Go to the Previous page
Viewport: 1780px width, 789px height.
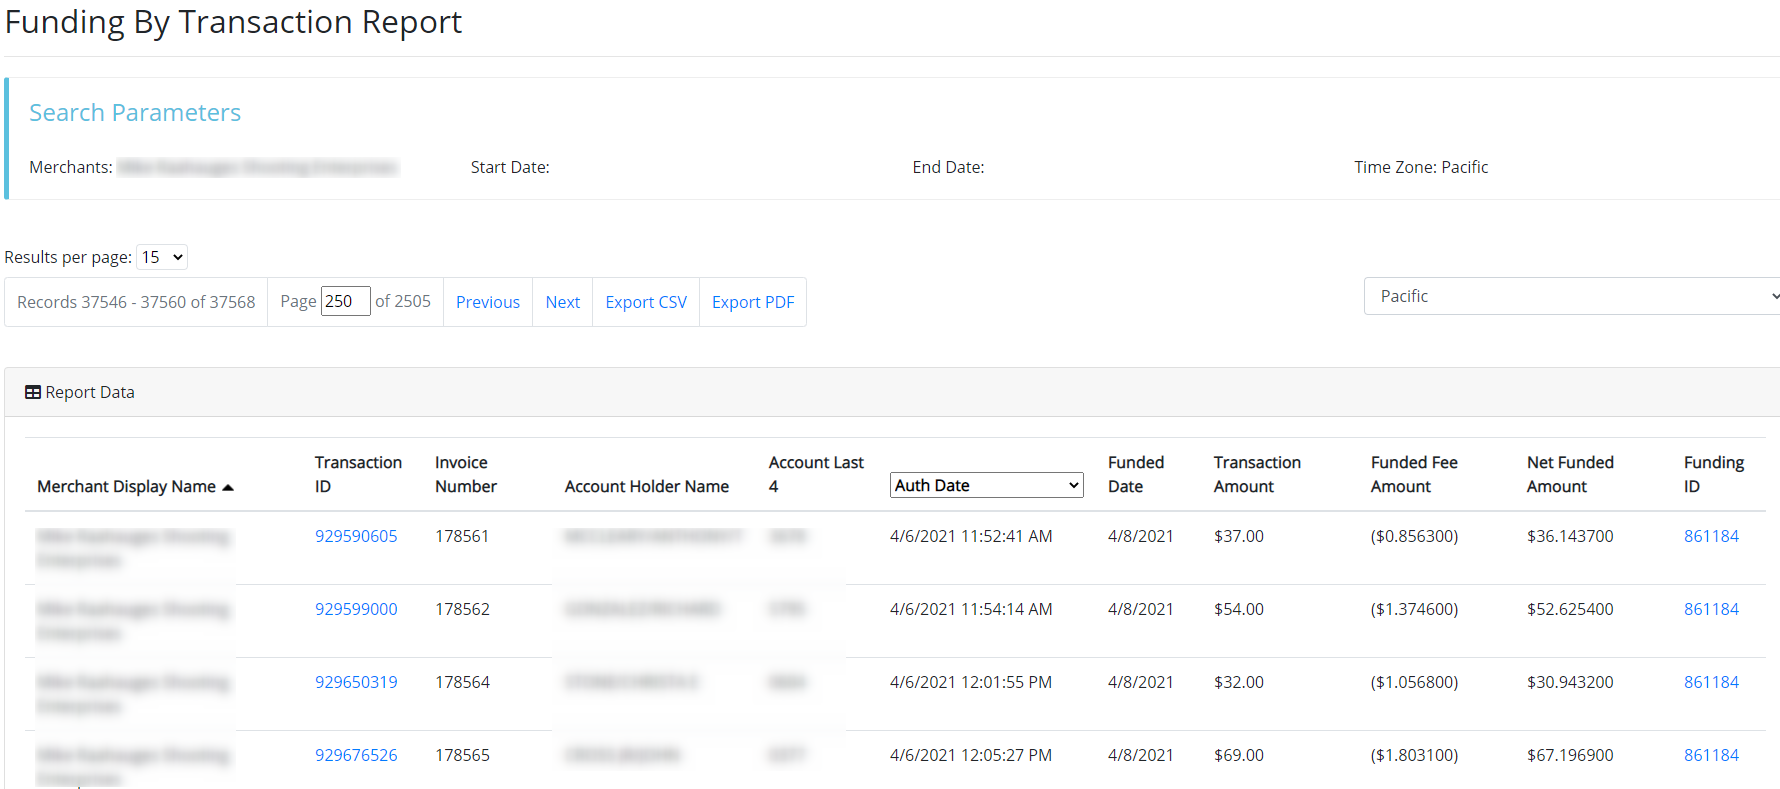point(488,302)
